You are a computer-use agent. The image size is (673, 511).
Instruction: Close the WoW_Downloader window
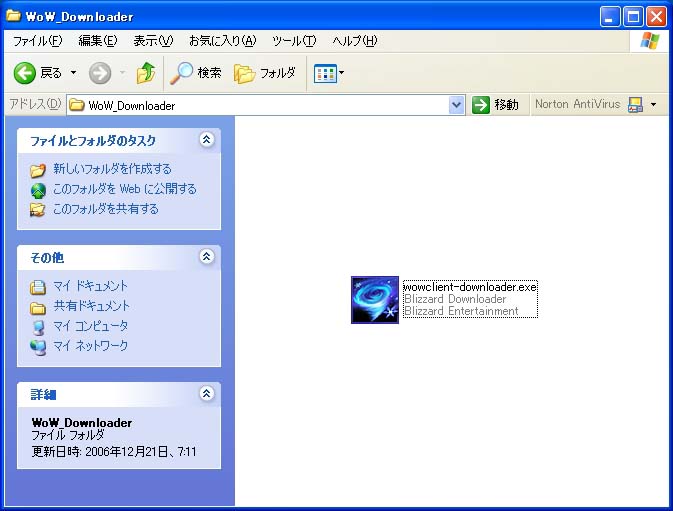[x=656, y=17]
